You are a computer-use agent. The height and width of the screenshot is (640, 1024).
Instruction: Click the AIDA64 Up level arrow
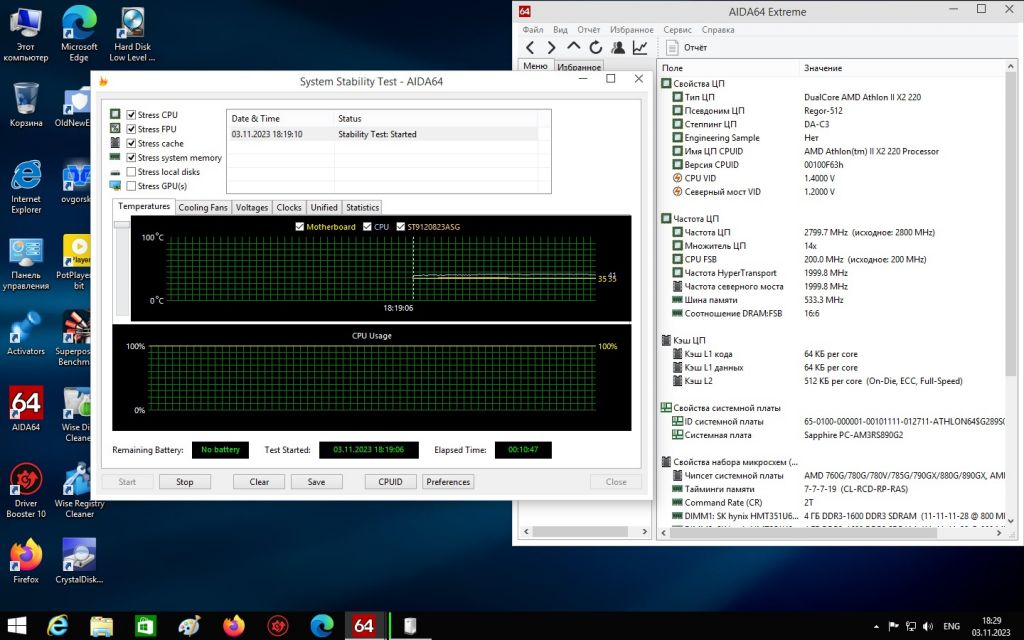click(573, 46)
